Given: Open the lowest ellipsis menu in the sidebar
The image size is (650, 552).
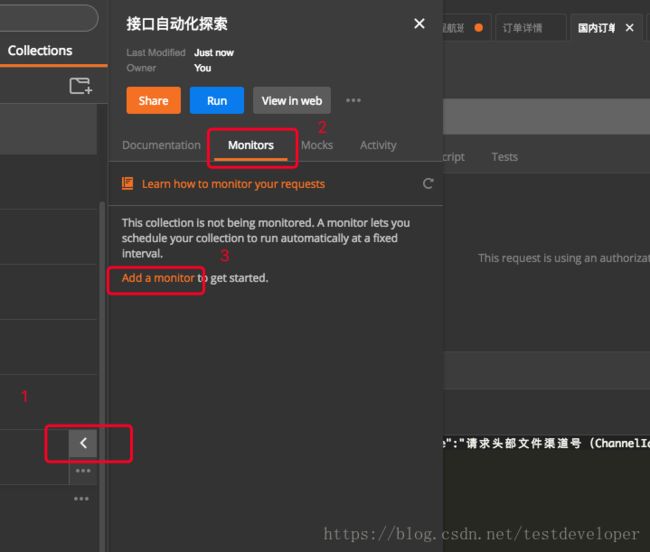Looking at the screenshot, I should (81, 499).
